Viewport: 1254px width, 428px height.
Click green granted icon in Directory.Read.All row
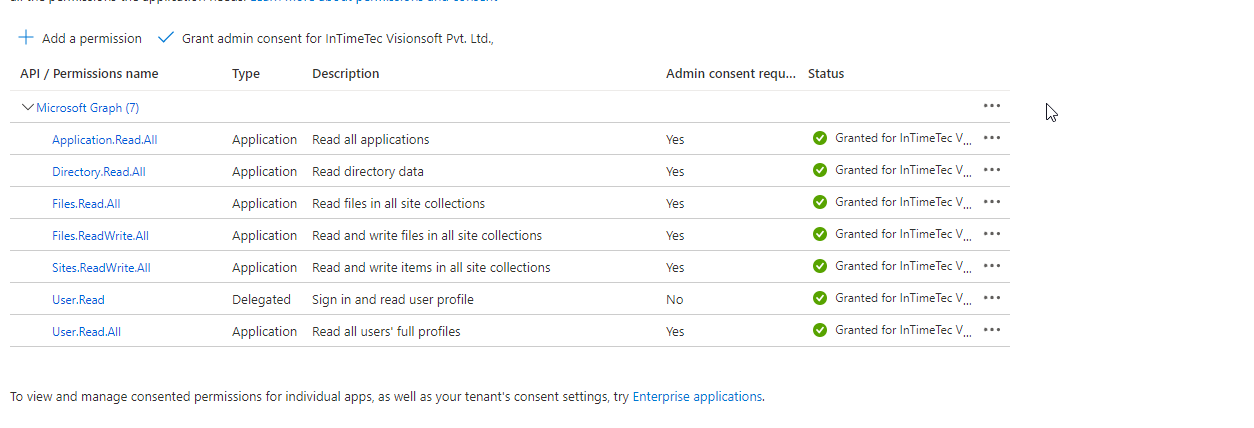820,170
